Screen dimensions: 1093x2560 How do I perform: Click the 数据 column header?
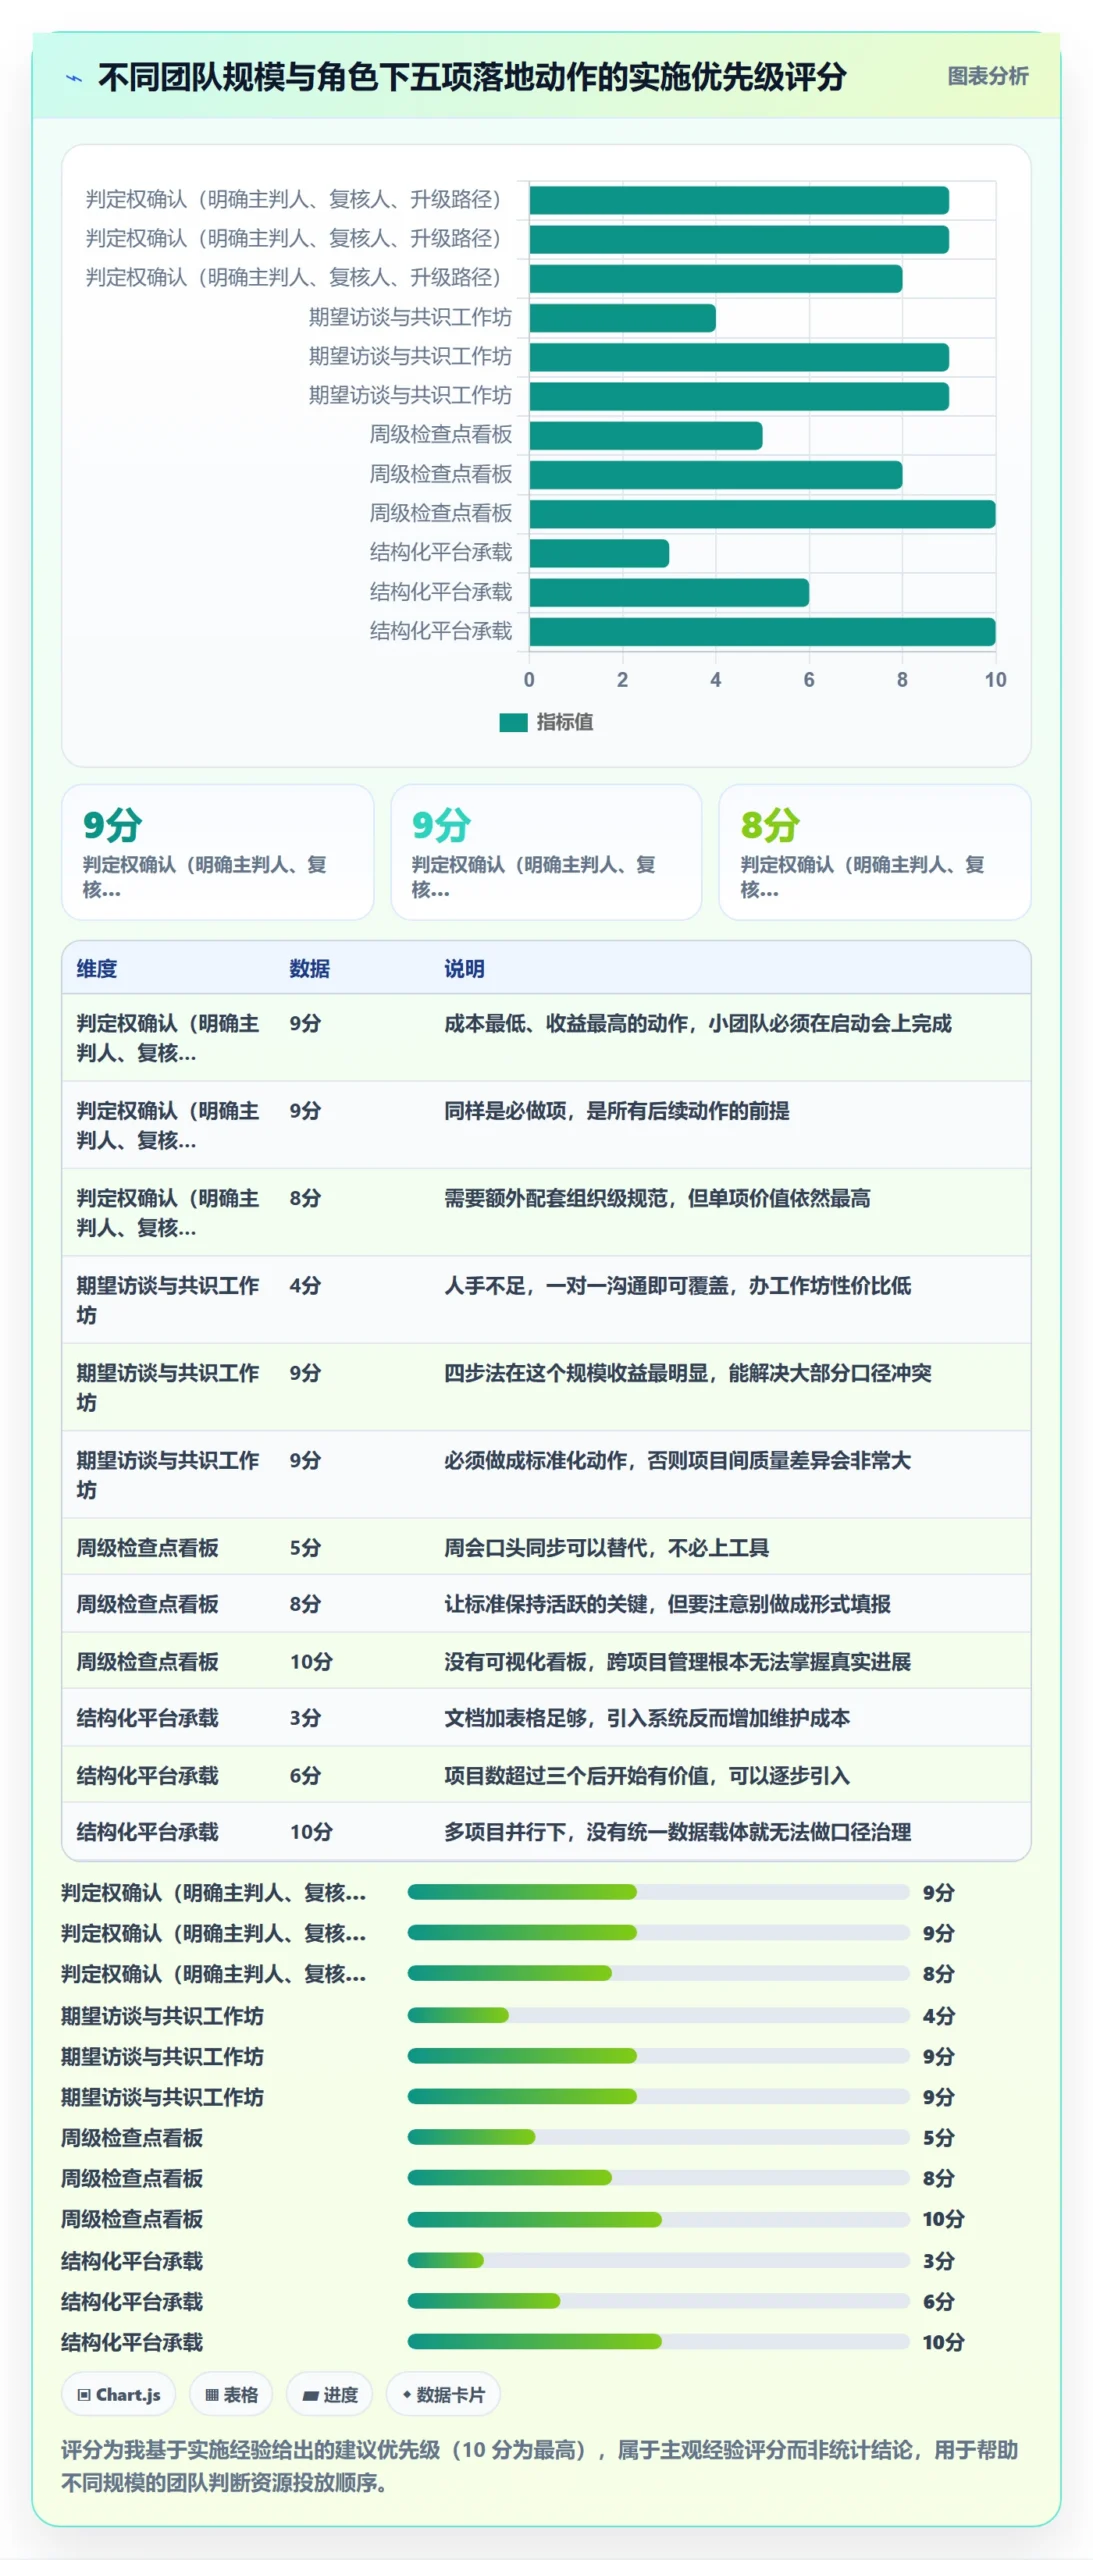309,968
